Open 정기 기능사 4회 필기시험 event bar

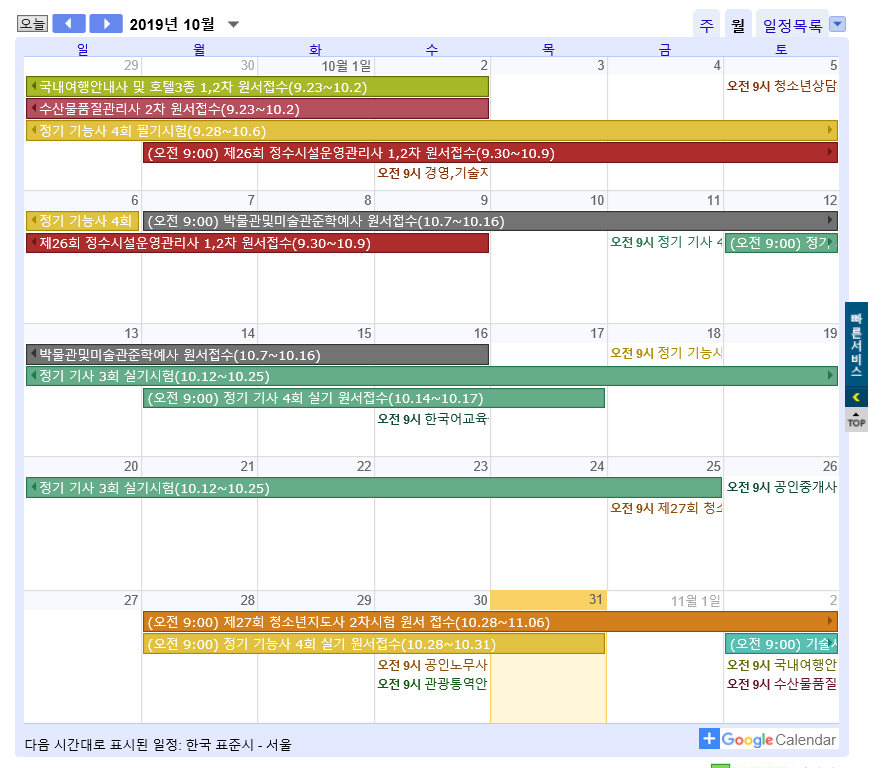tap(430, 131)
